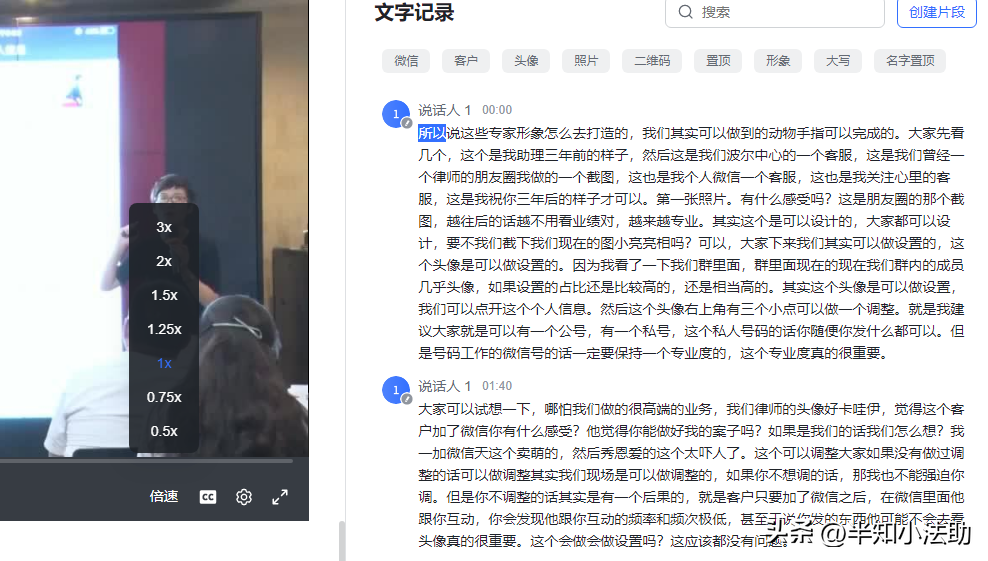Image resolution: width=988 pixels, height=561 pixels.
Task: Click speaker 1 avatar at 01:40
Action: pyautogui.click(x=396, y=390)
